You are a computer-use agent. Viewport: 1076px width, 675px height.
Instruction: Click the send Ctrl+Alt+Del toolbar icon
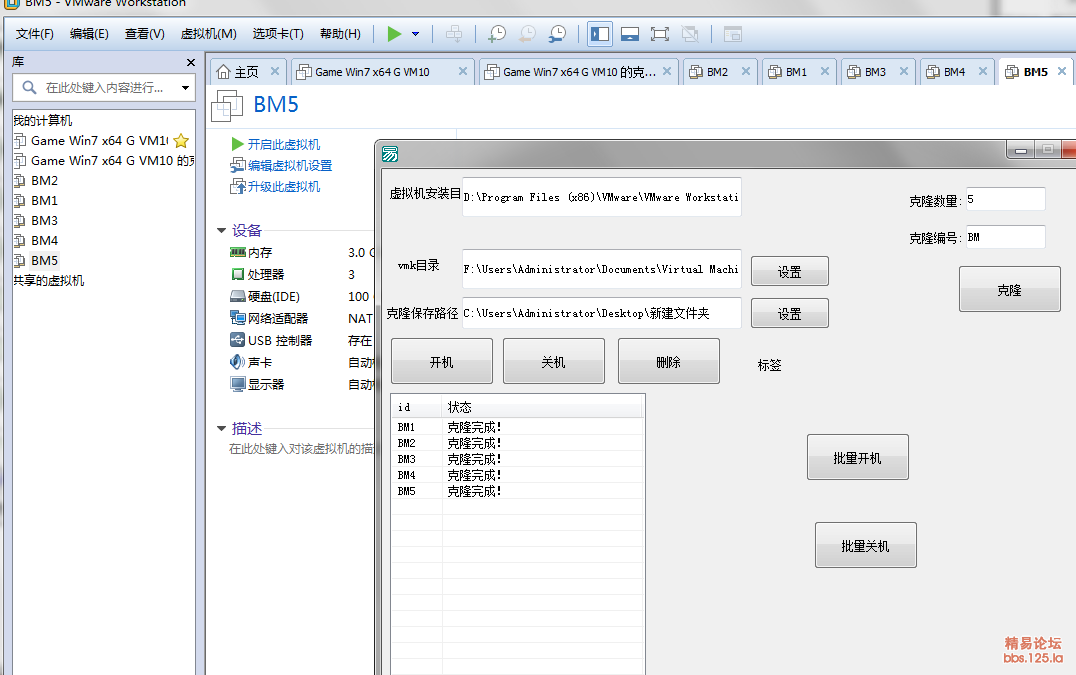pos(454,34)
